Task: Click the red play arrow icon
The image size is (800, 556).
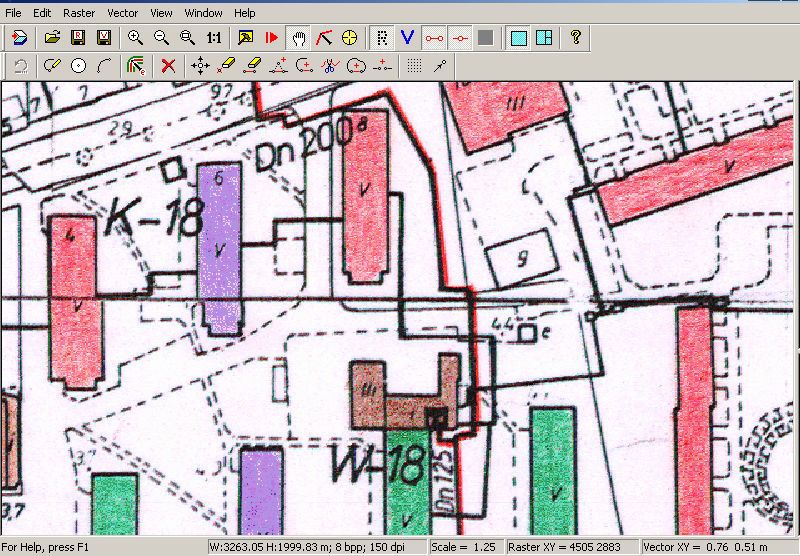Action: (x=271, y=38)
